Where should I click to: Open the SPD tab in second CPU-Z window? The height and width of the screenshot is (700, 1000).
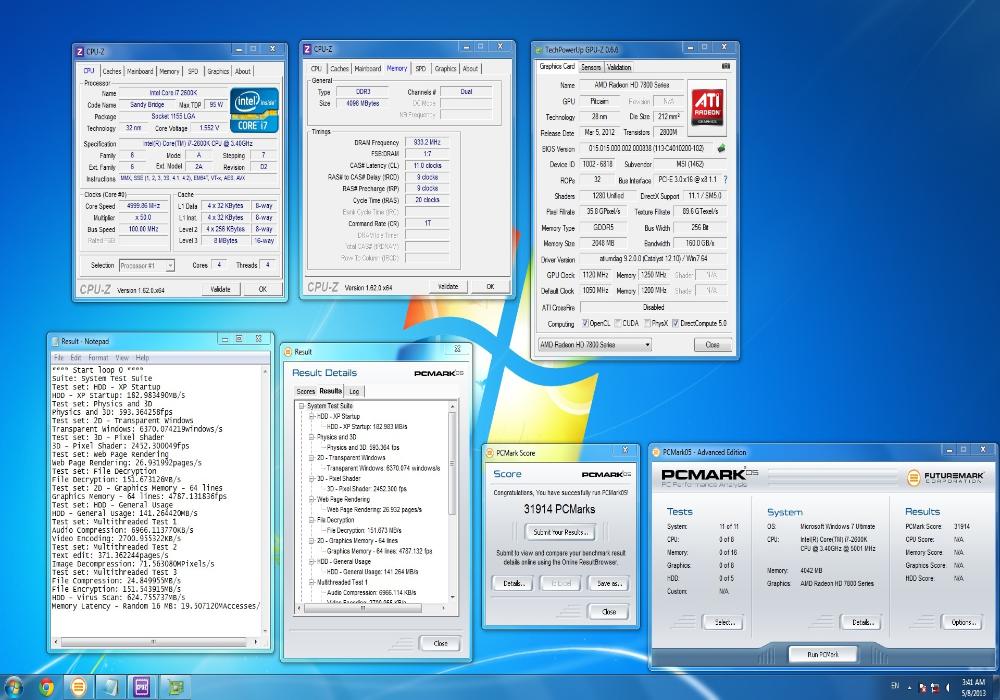420,69
